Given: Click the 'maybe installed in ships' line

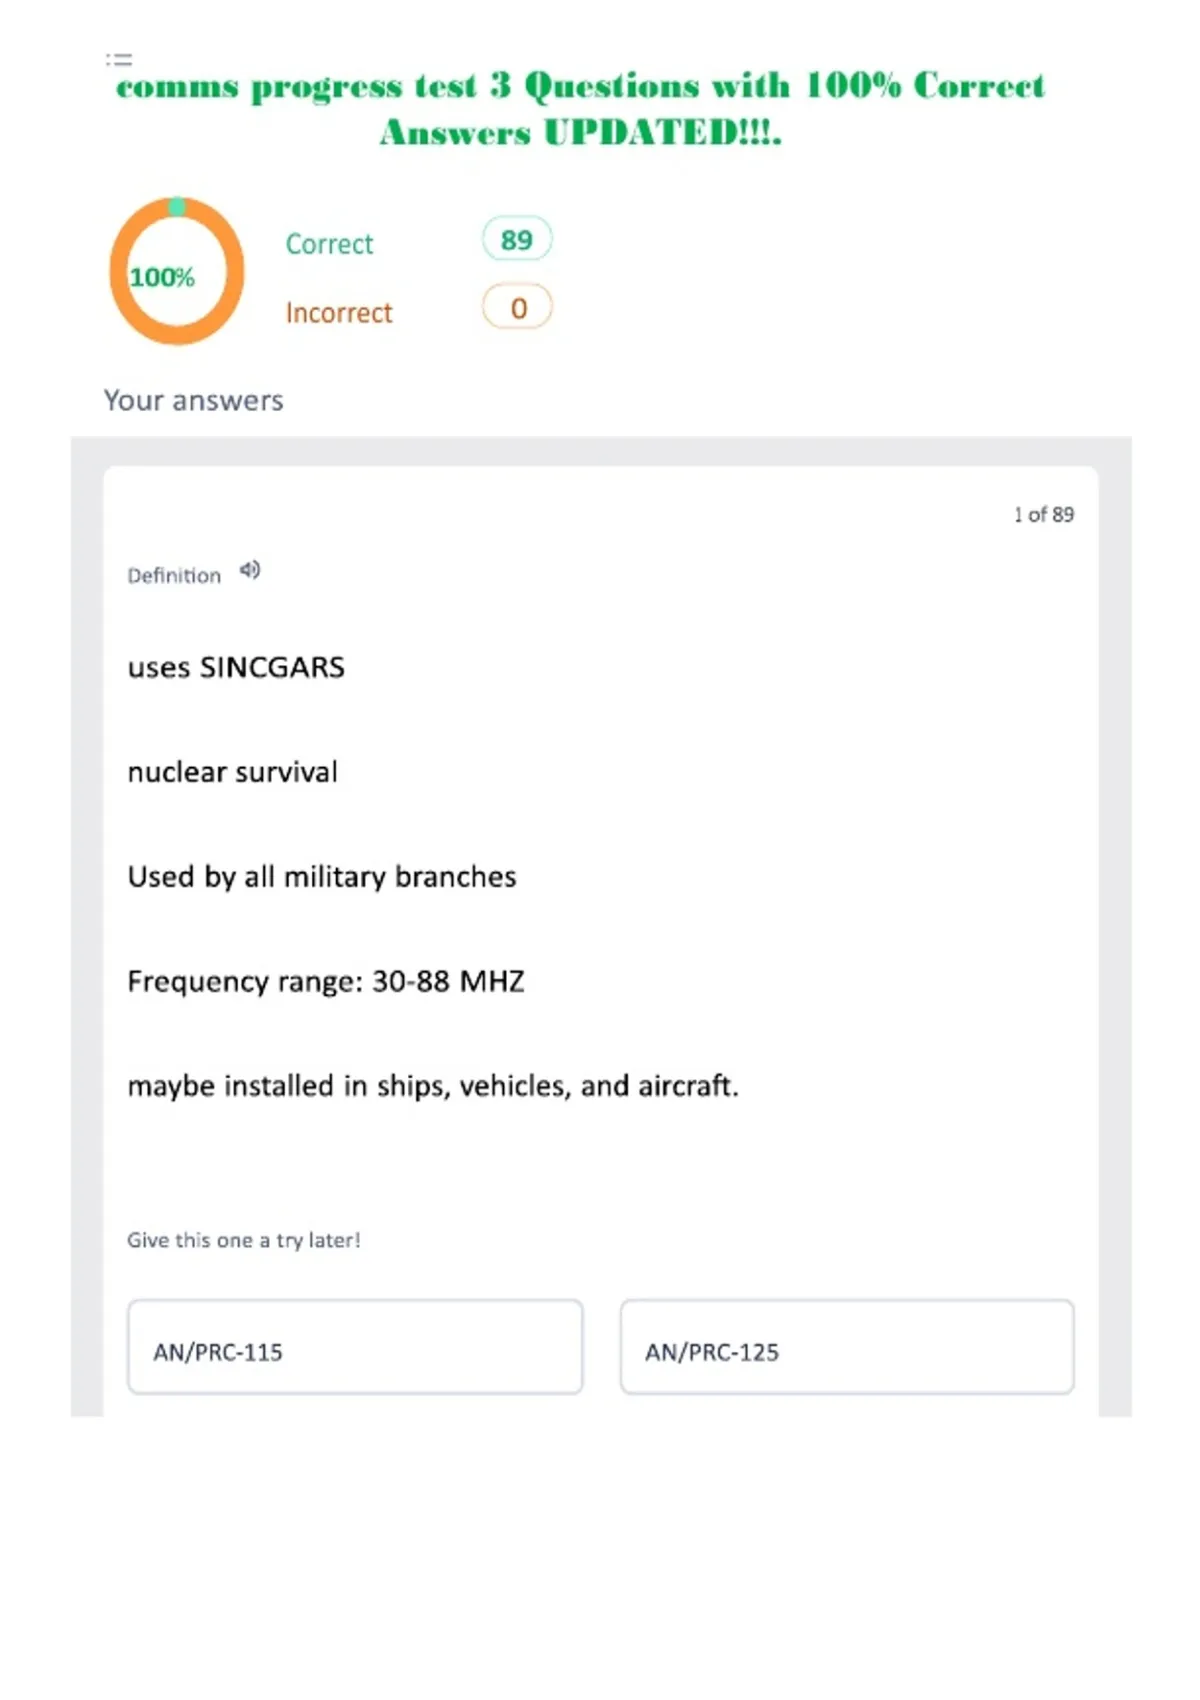Looking at the screenshot, I should tap(433, 1086).
